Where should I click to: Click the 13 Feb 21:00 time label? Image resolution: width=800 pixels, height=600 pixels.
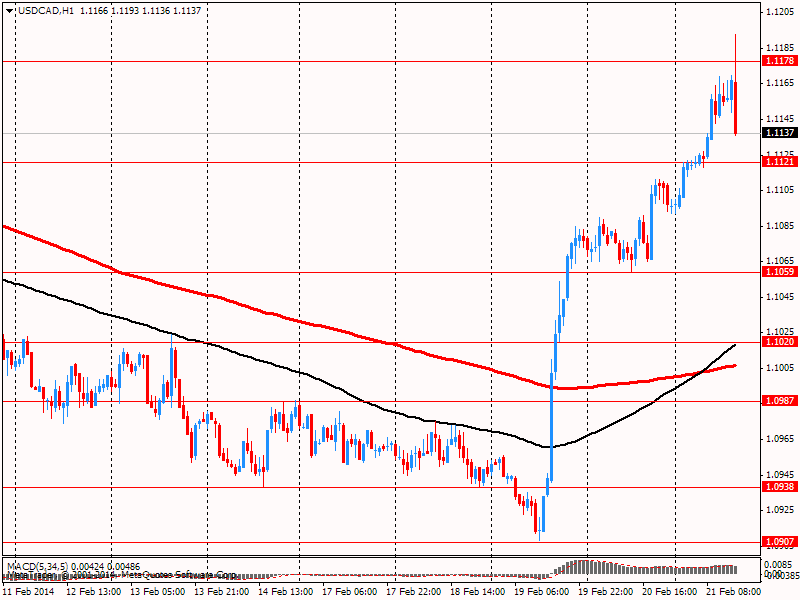pos(222,592)
